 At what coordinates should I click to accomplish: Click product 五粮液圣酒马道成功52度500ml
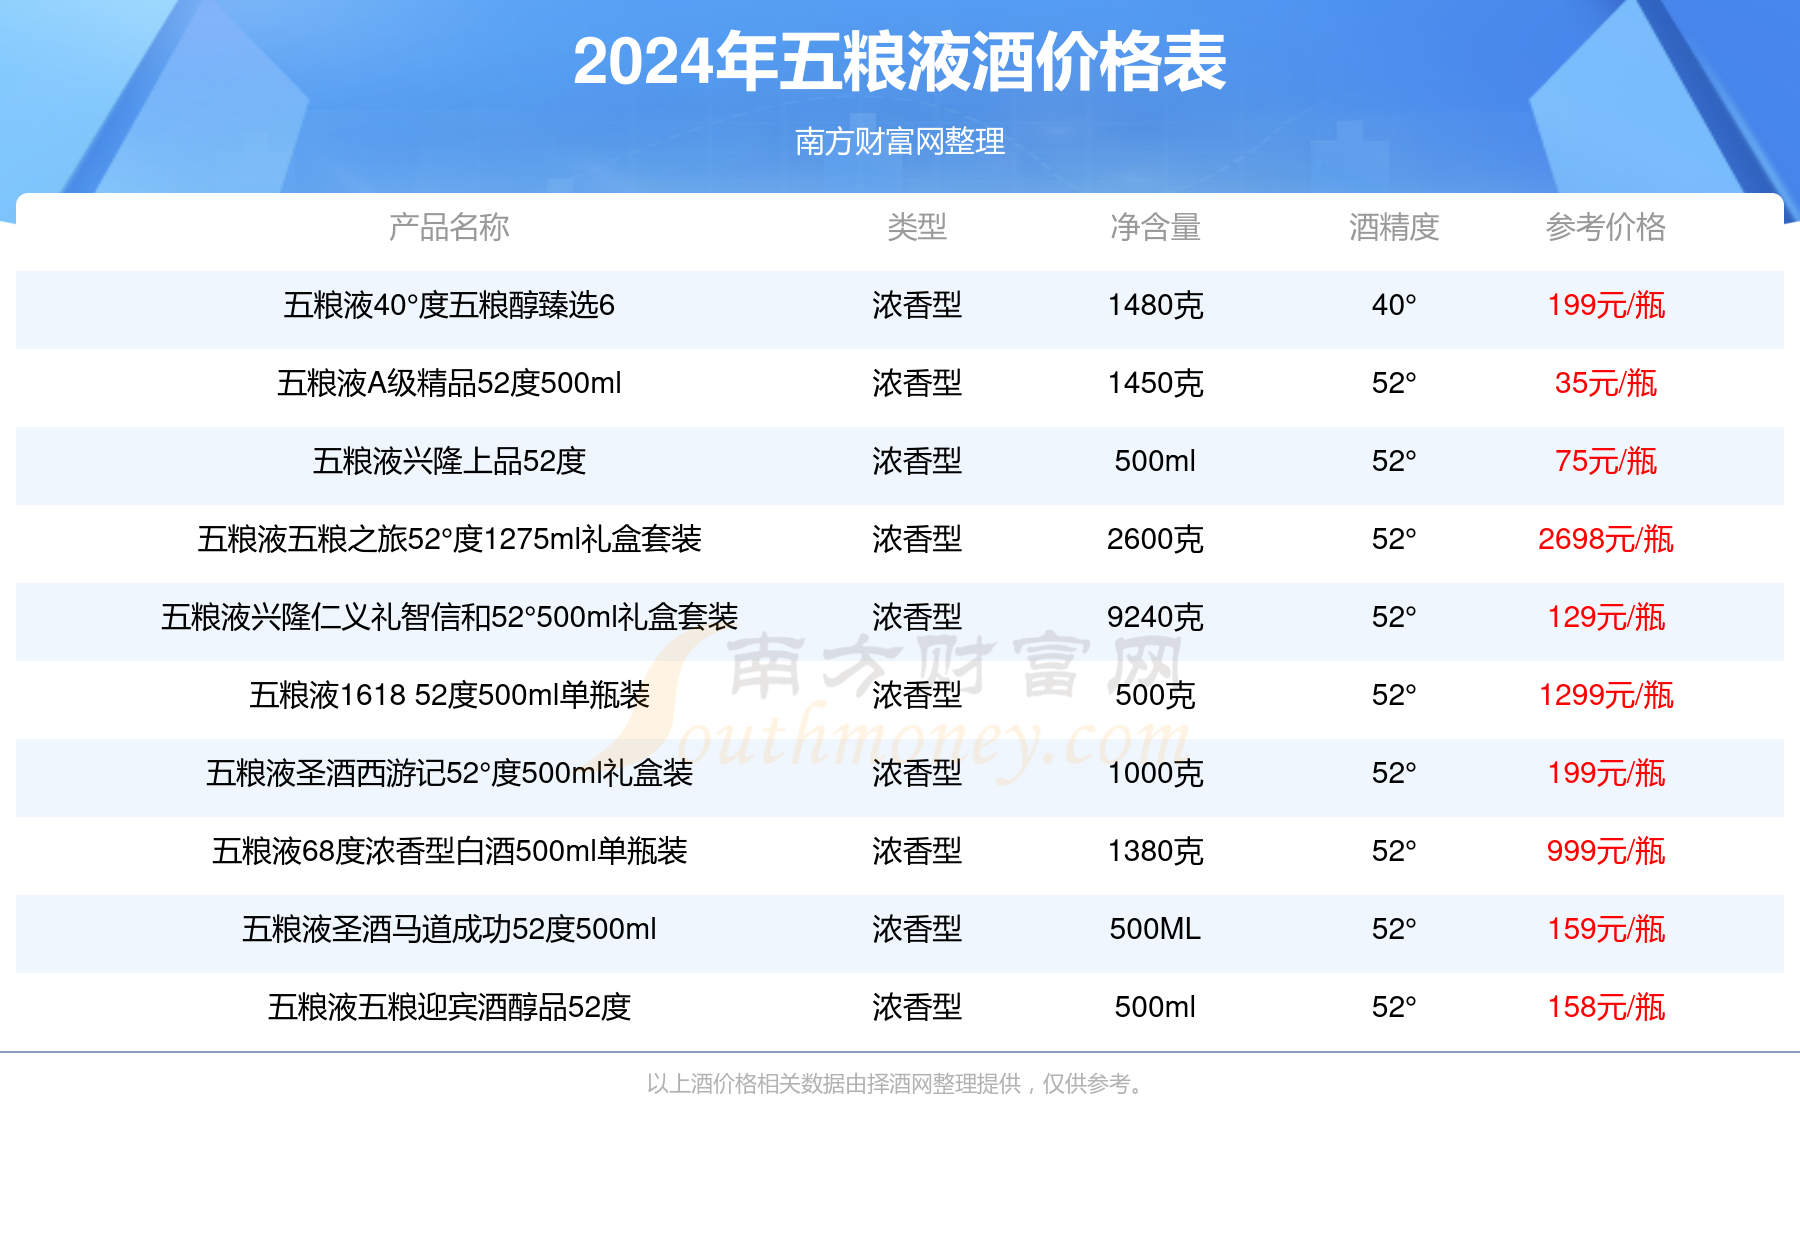point(449,929)
